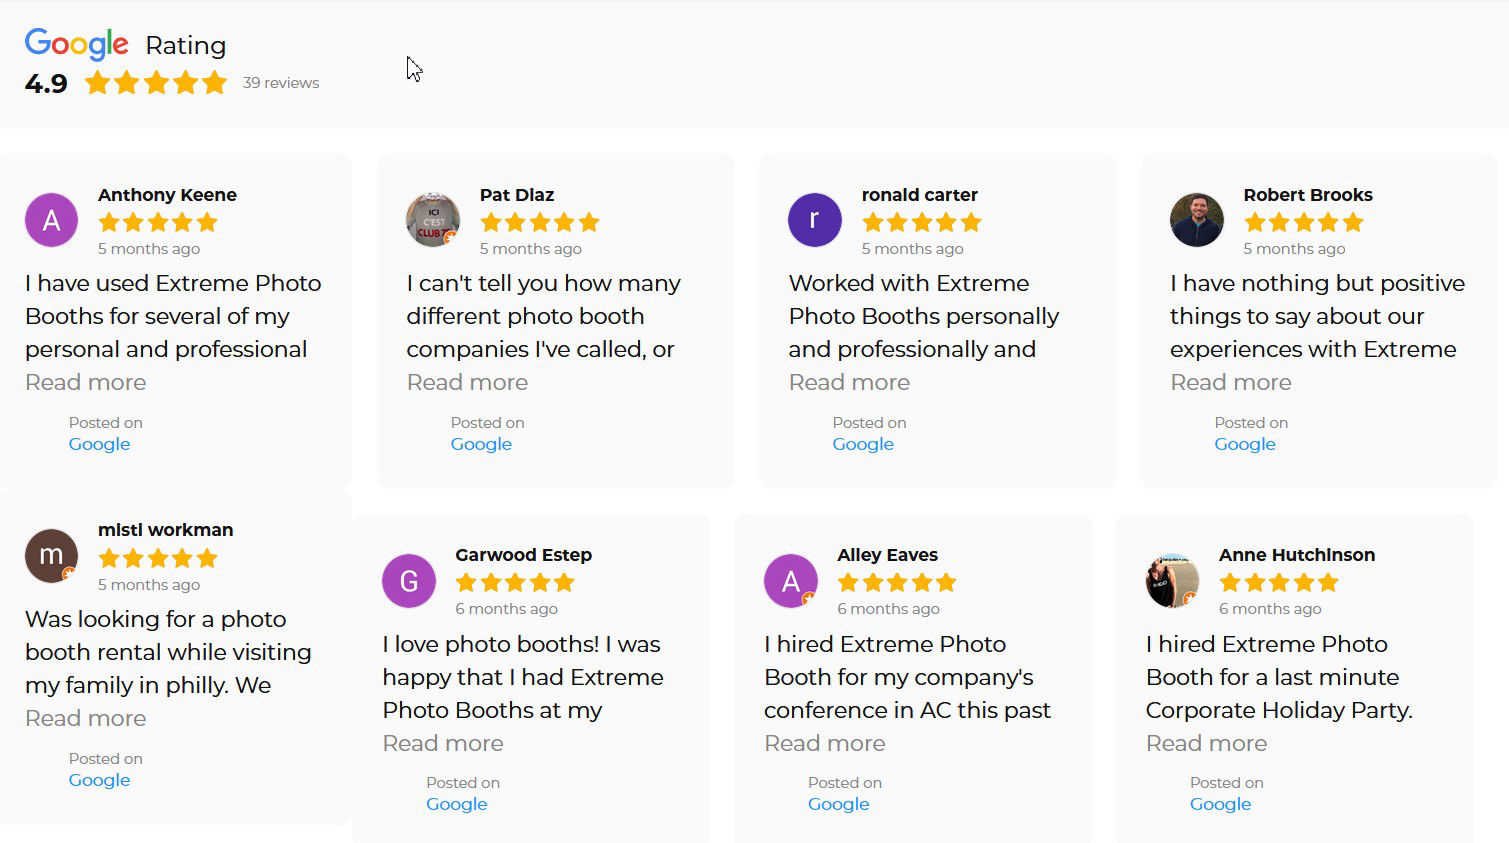The width and height of the screenshot is (1509, 843).
Task: Expand Pat Diaz's review text
Action: [x=467, y=382]
